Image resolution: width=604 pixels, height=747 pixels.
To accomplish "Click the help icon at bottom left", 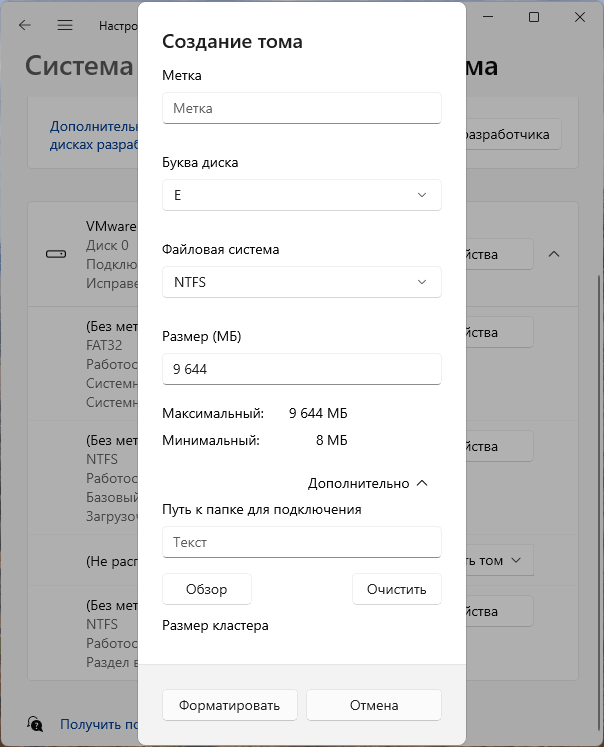I will [x=35, y=723].
